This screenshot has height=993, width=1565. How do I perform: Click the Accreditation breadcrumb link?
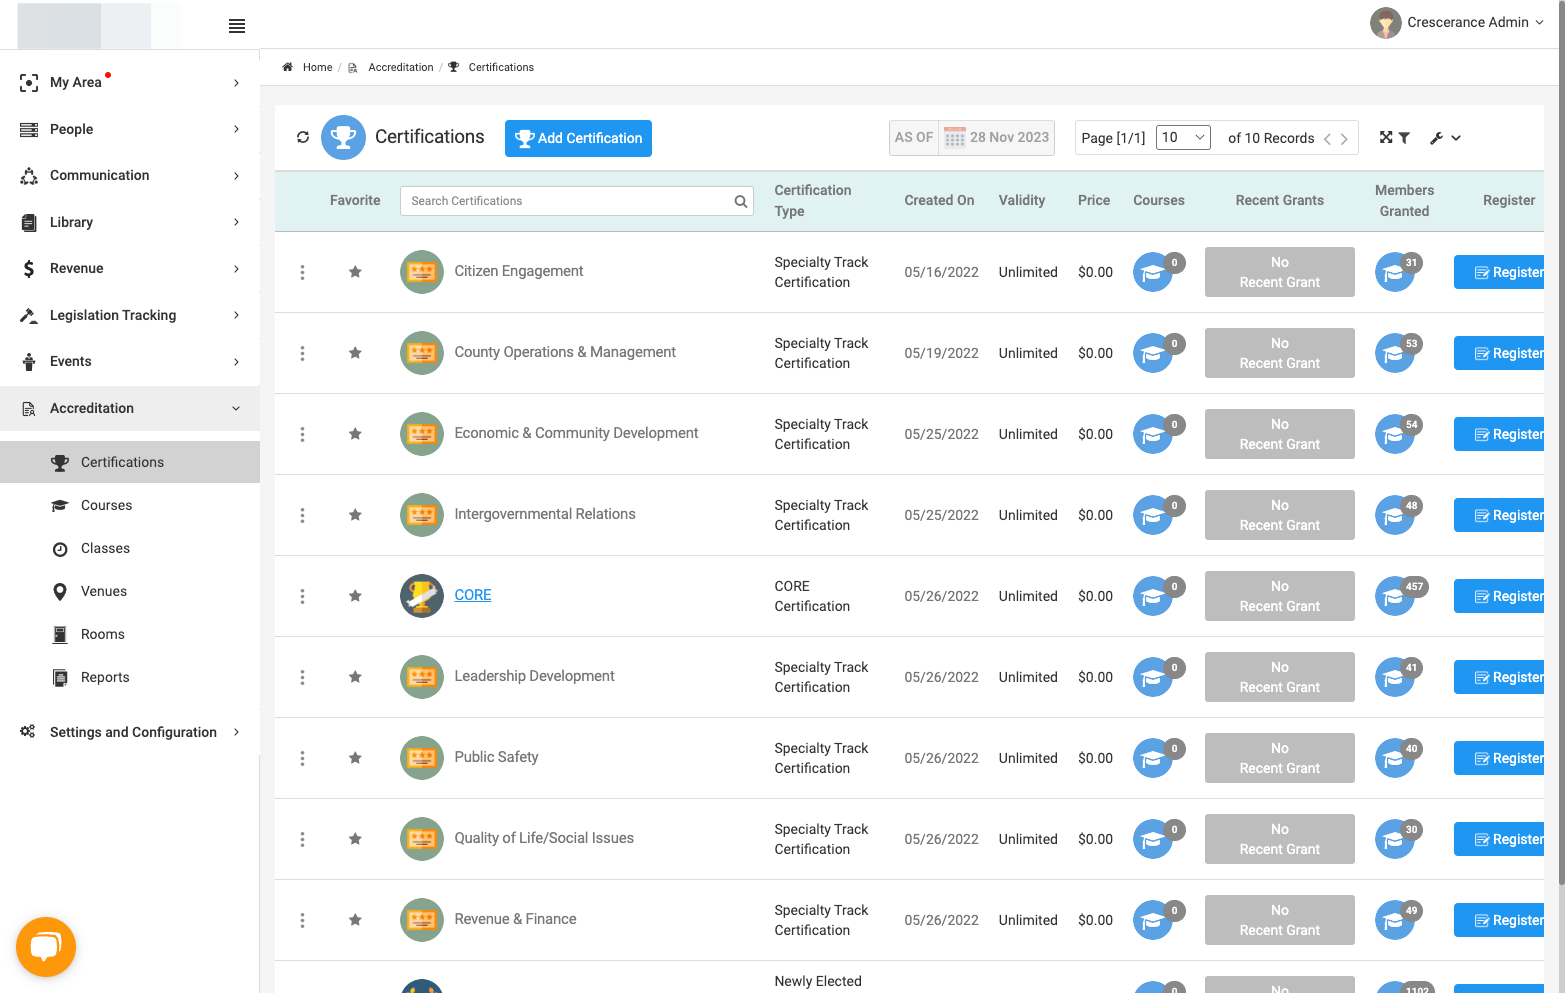pyautogui.click(x=401, y=67)
